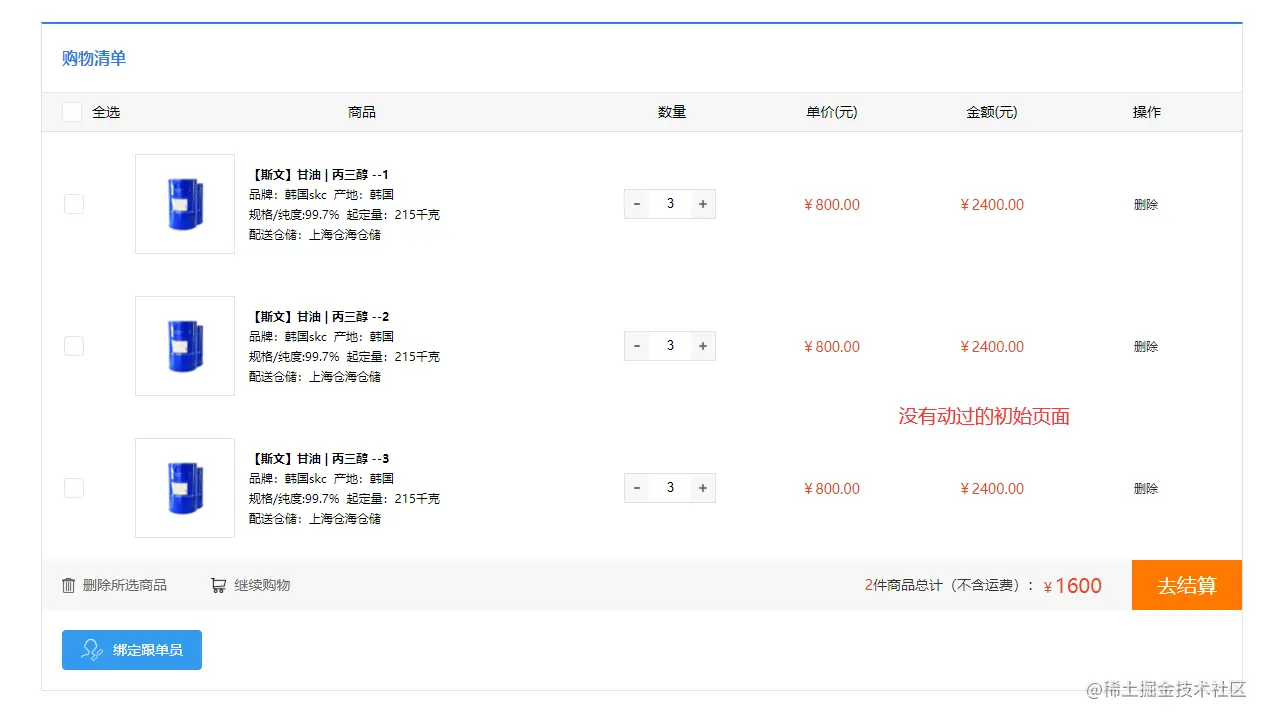
Task: Decrease quantity of product --1 with minus
Action: (x=637, y=204)
